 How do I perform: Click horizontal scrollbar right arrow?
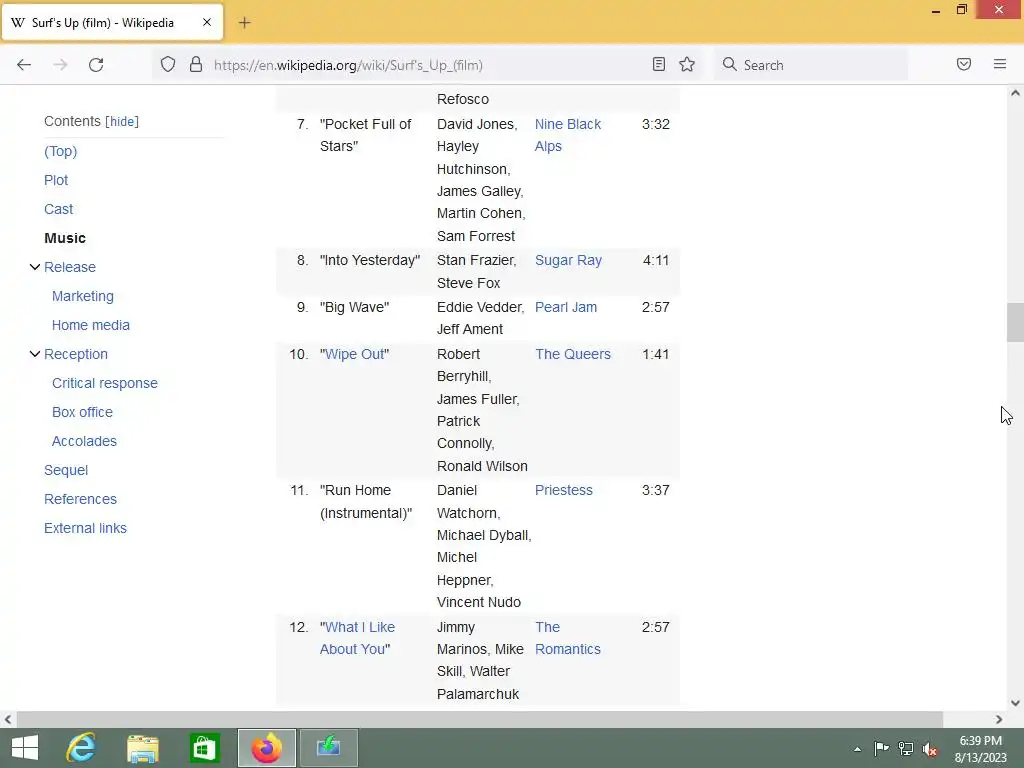pyautogui.click(x=999, y=720)
